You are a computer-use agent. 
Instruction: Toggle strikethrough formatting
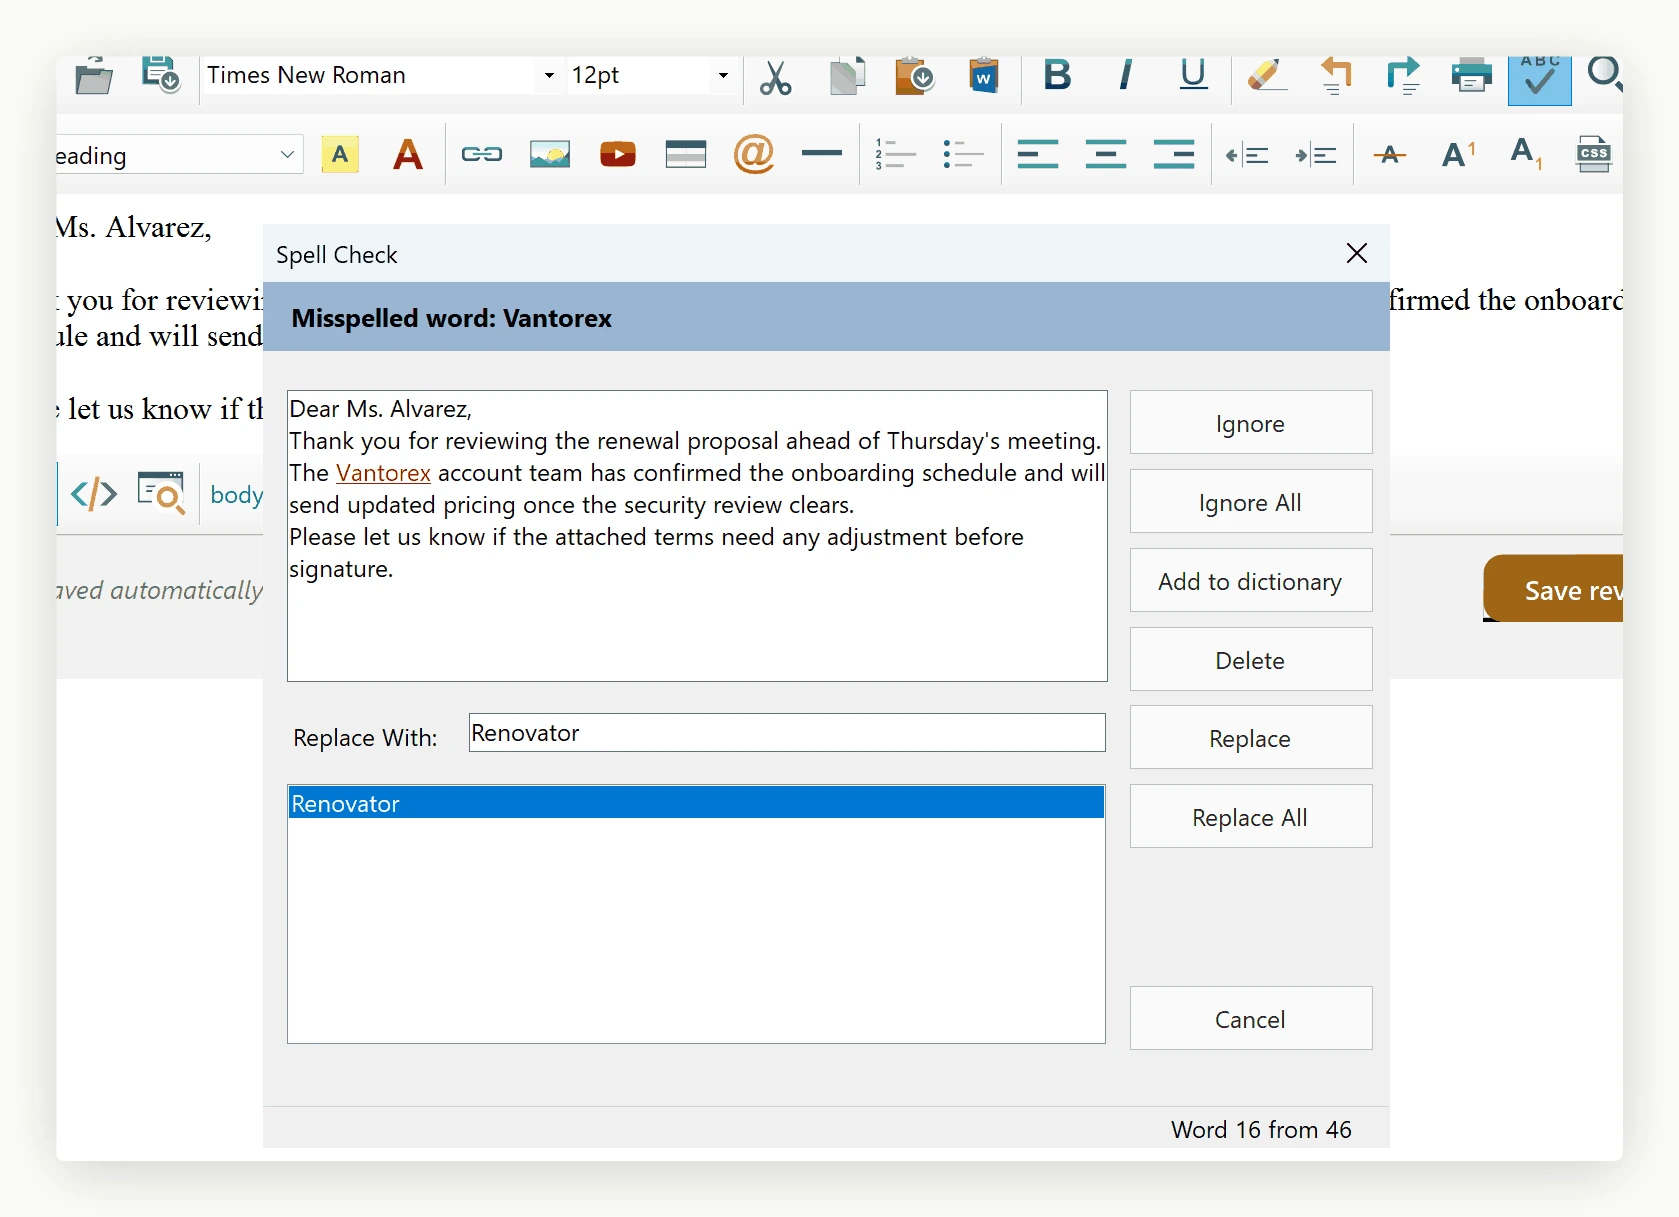[x=1390, y=155]
